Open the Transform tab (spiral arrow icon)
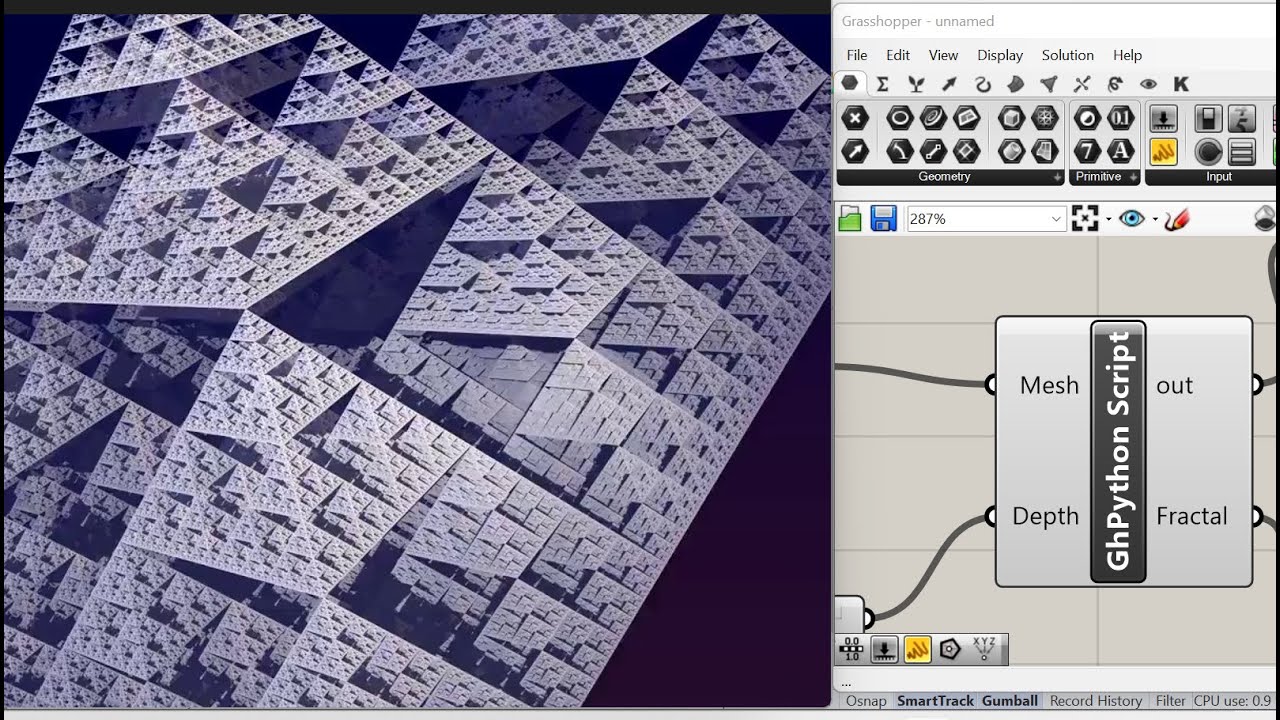The height and width of the screenshot is (720, 1280). coord(1115,84)
